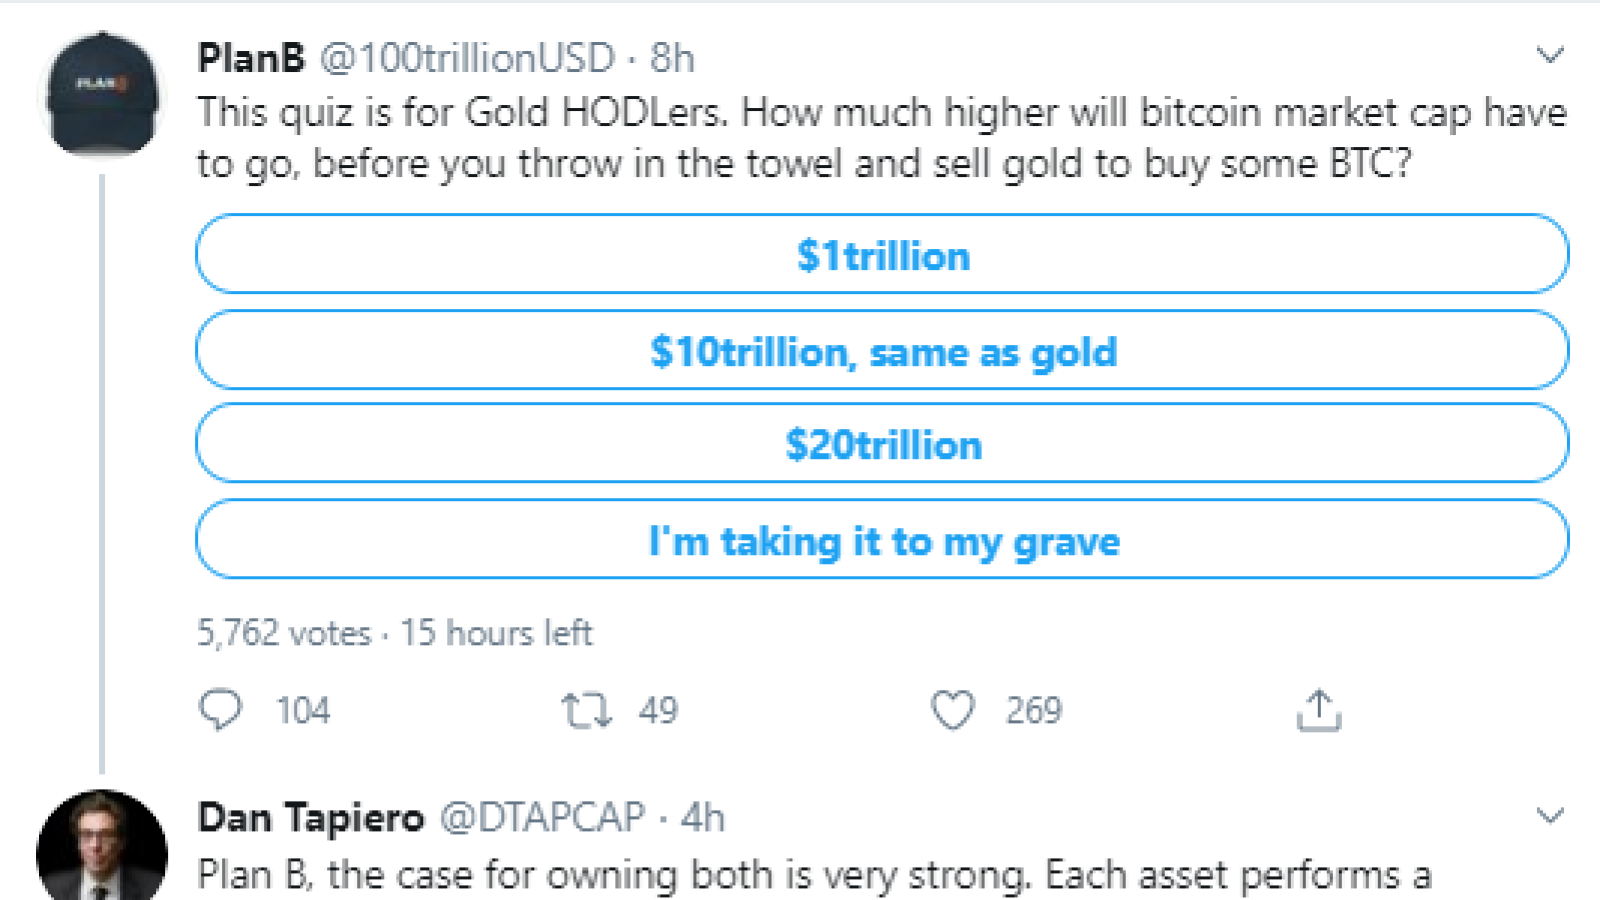Visit the @100trillionUSD handle link
Viewport: 1600px width, 900px height.
[x=467, y=58]
